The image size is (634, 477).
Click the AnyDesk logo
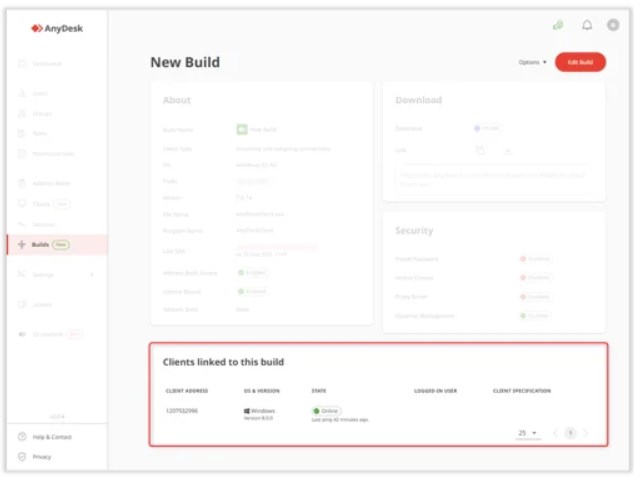(57, 28)
